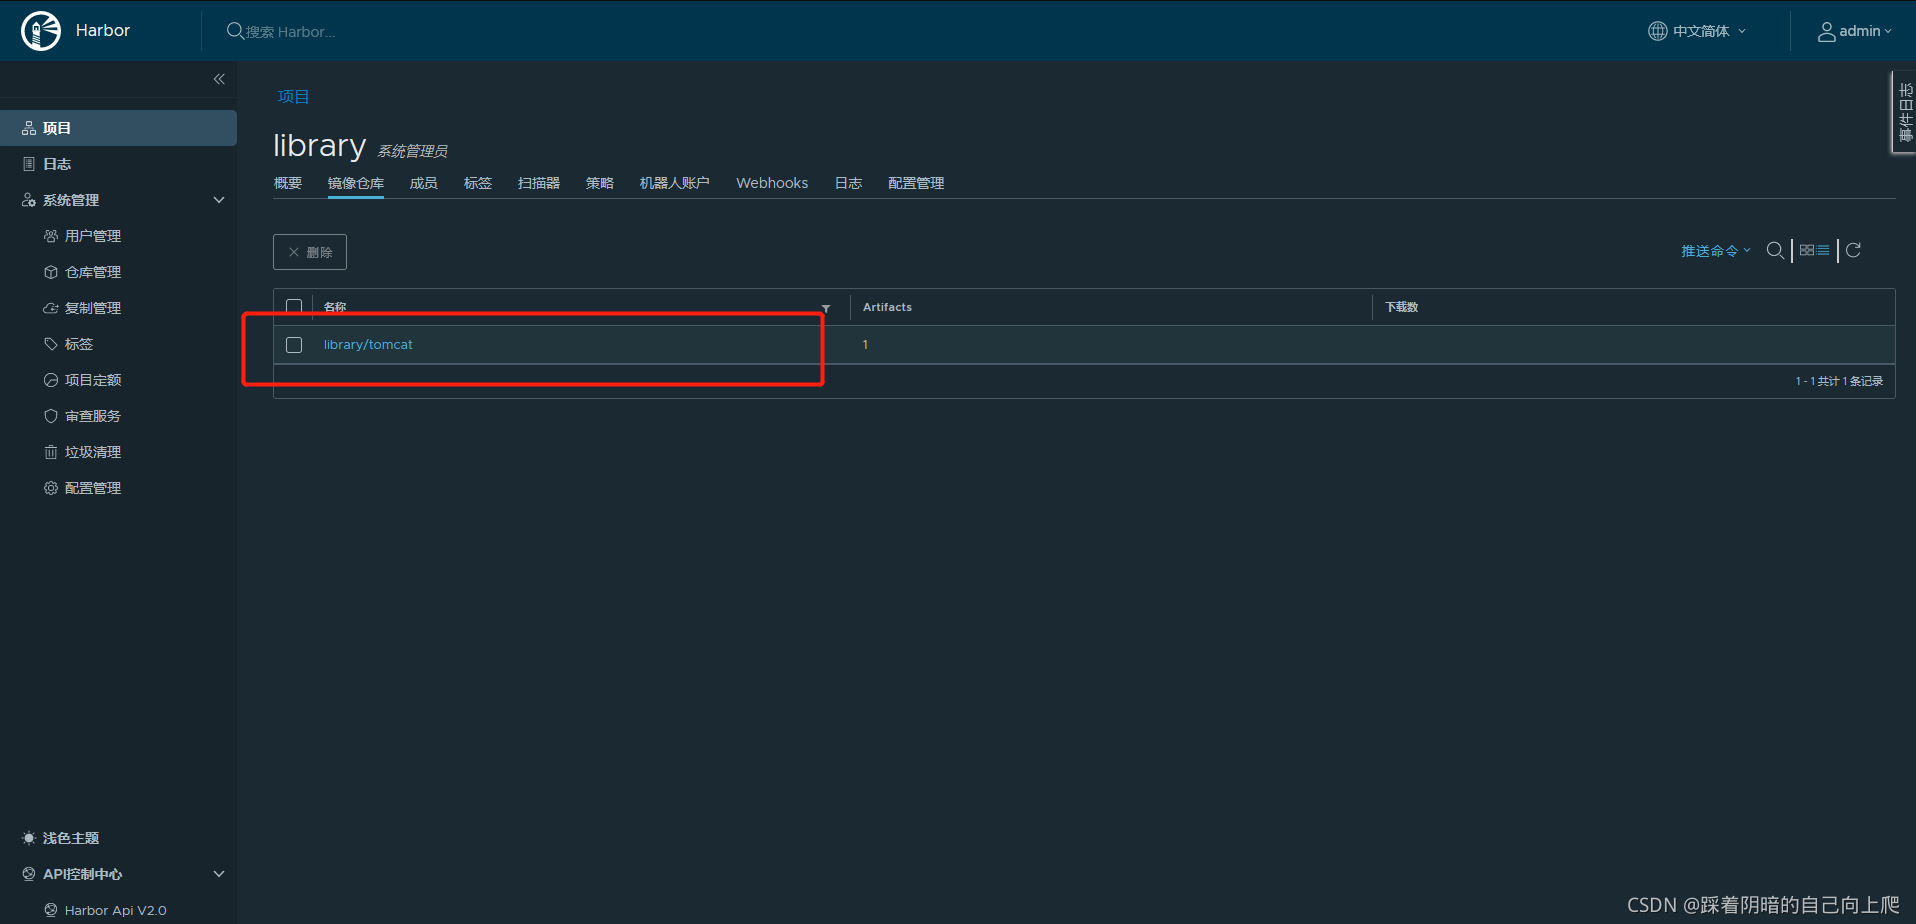
Task: Switch to the 策略 tab
Action: 600,183
